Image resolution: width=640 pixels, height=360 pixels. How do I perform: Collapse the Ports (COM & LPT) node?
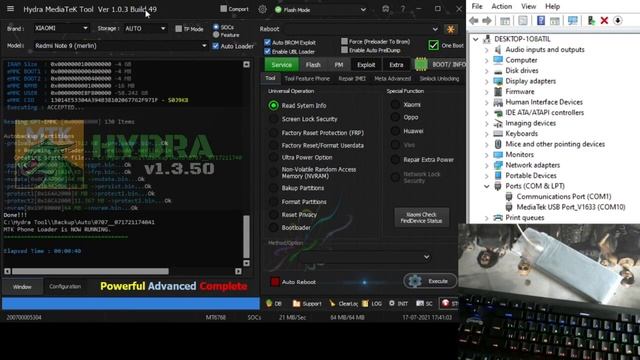click(x=487, y=186)
